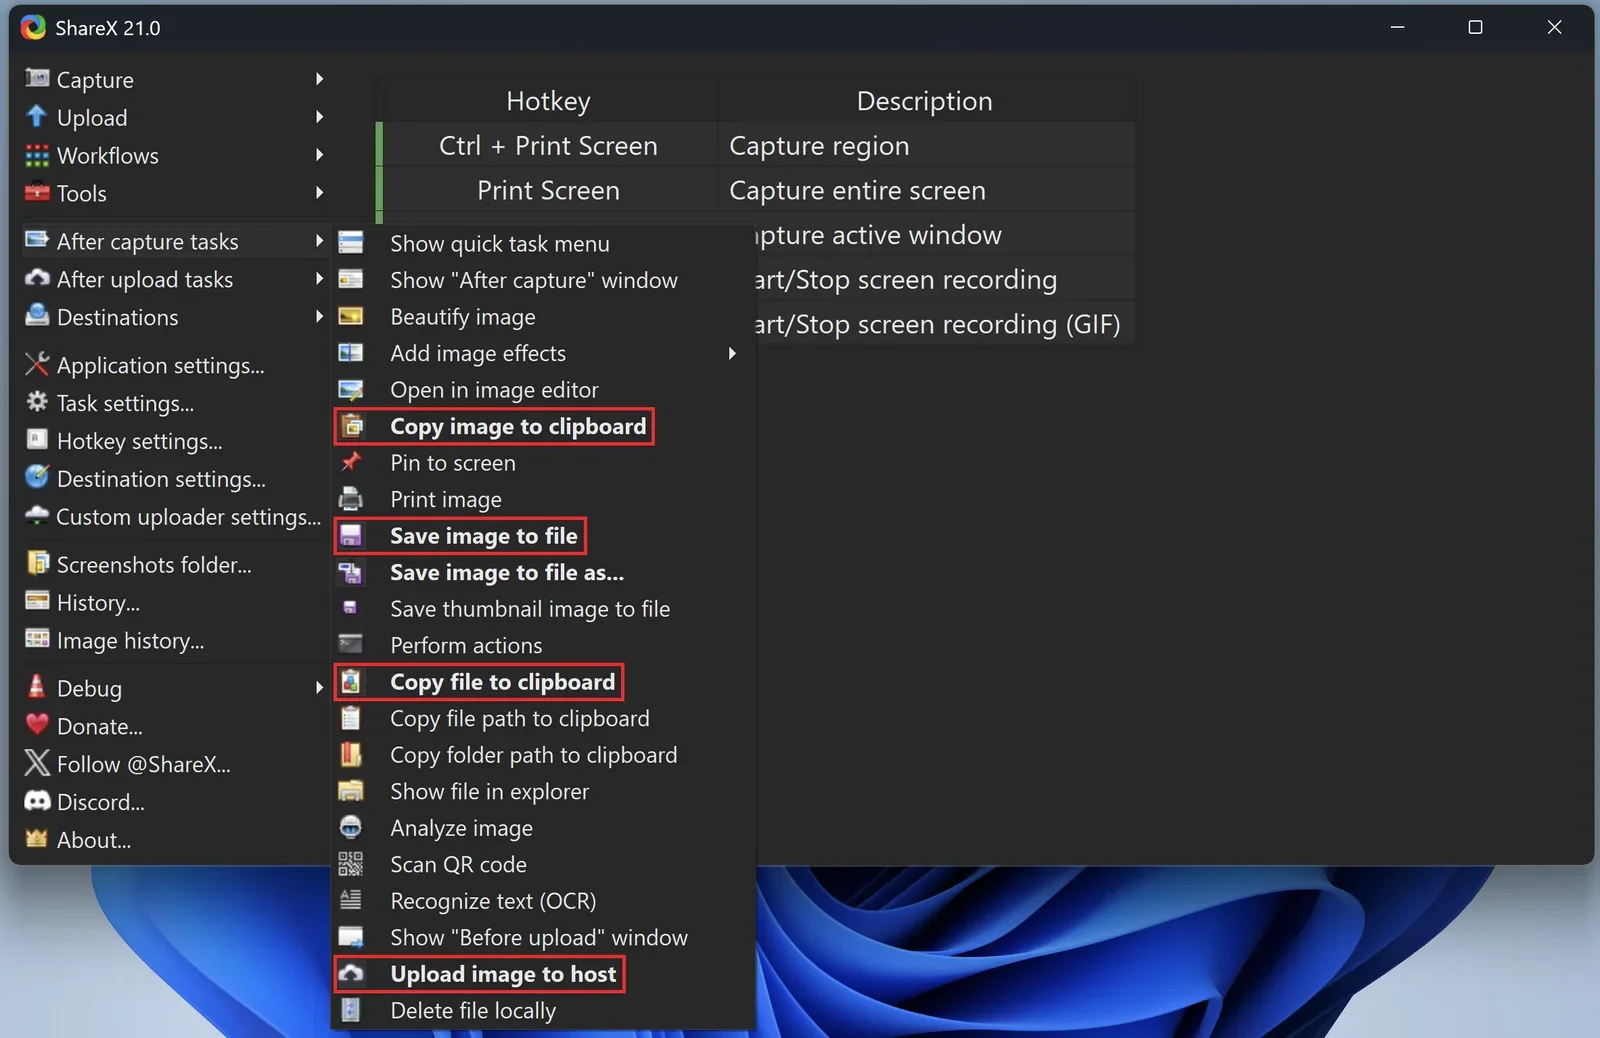1600x1038 pixels.
Task: Toggle Save image to file as... task
Action: pyautogui.click(x=543, y=572)
